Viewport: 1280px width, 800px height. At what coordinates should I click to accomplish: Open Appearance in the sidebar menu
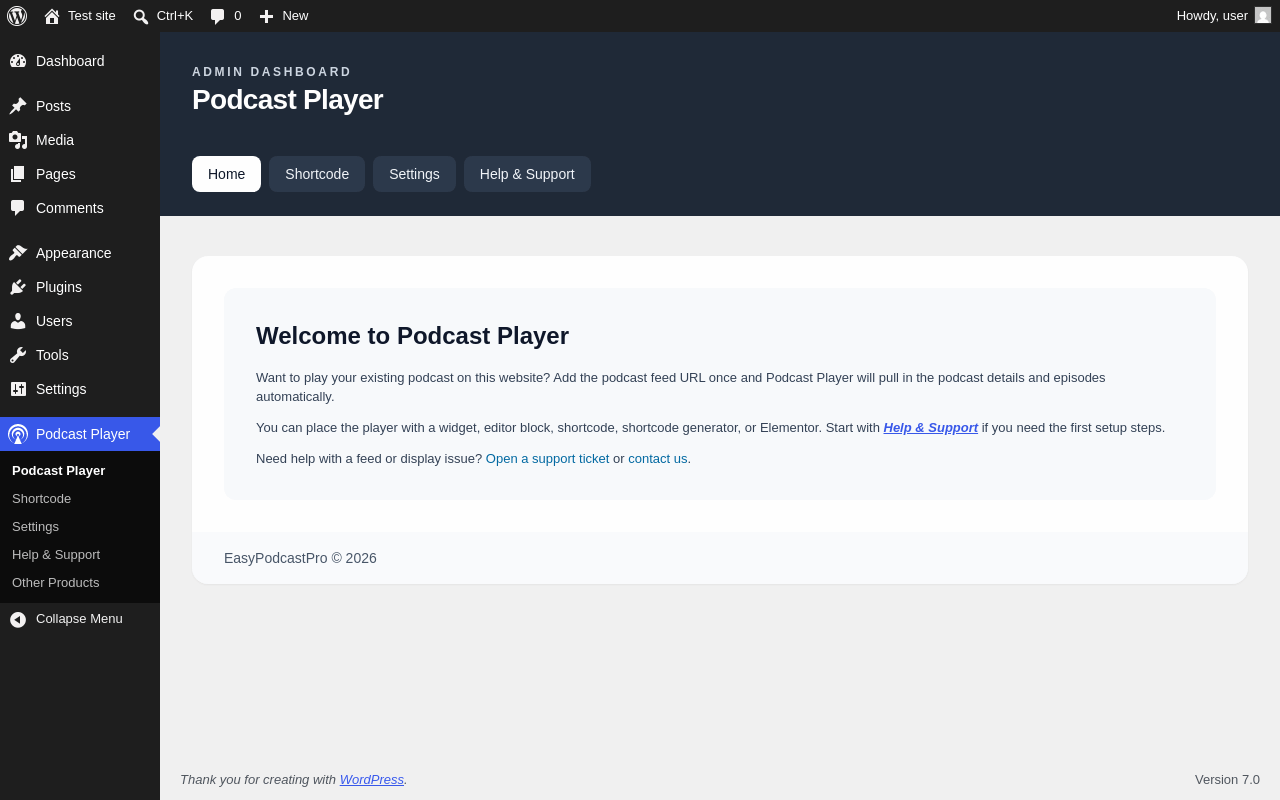coord(80,253)
